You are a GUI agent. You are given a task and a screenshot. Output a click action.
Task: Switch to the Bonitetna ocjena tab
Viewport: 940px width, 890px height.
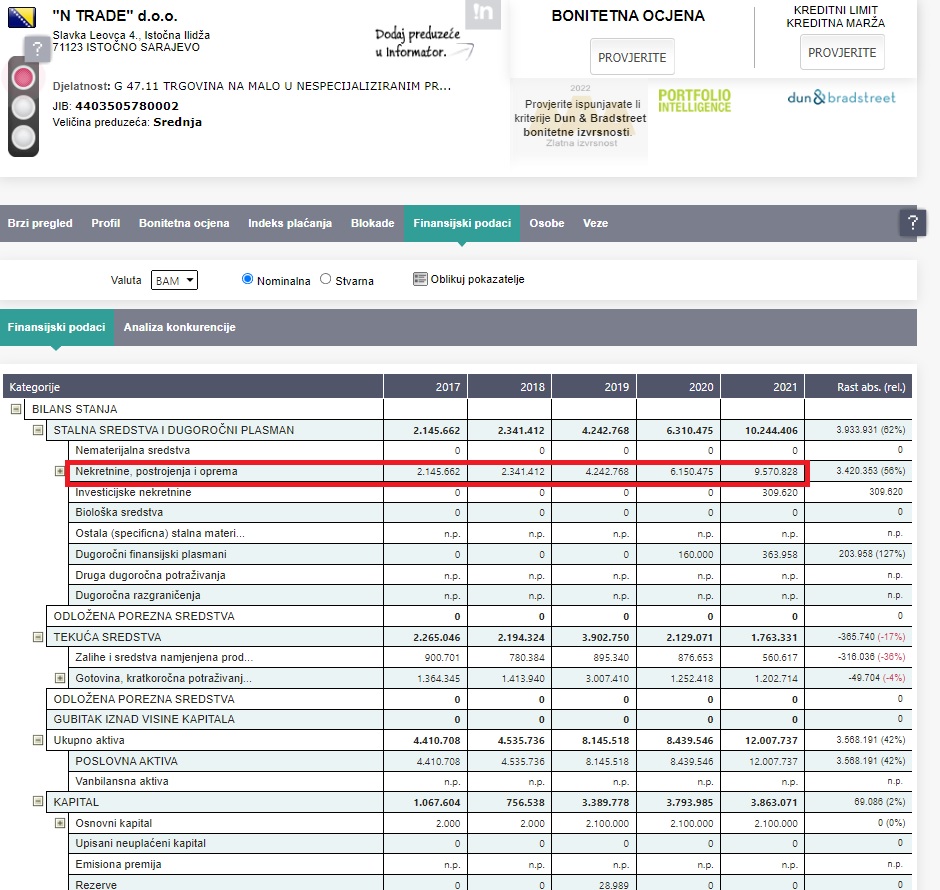point(184,223)
